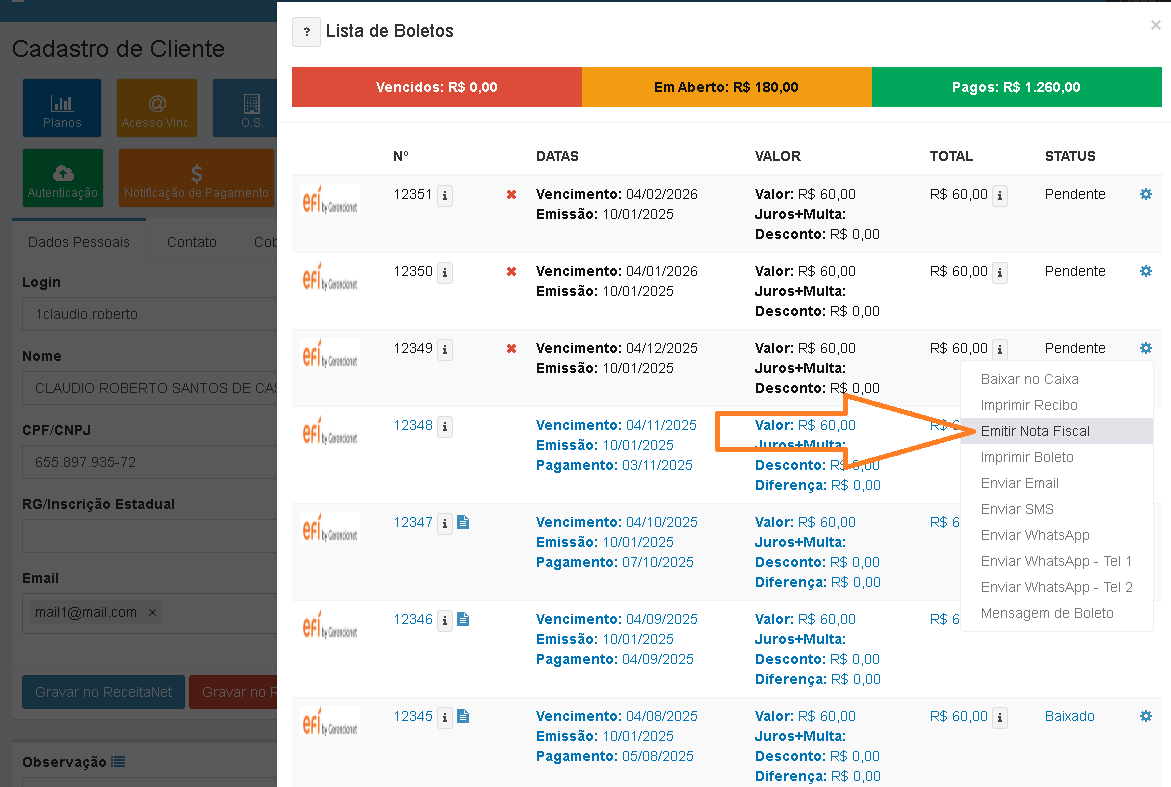Click document icon beside boleto 12347
Image resolution: width=1171 pixels, height=787 pixels.
463,522
